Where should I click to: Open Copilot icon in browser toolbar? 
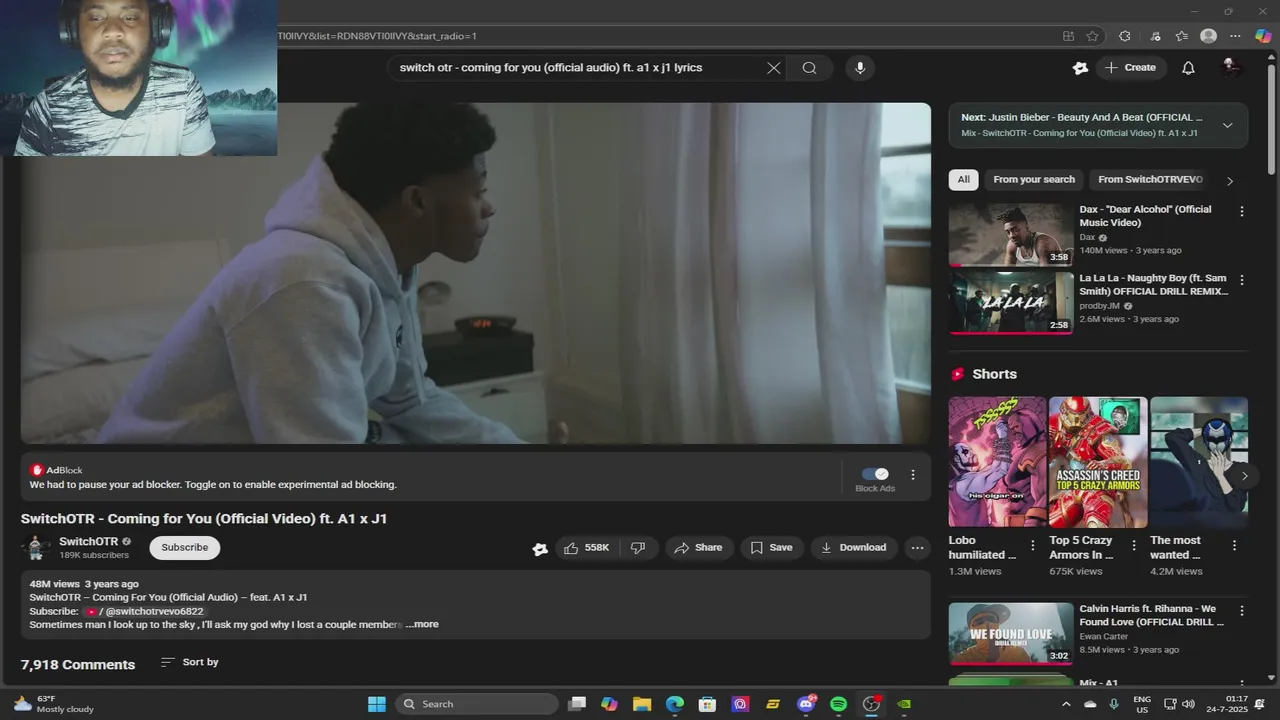pyautogui.click(x=1263, y=36)
